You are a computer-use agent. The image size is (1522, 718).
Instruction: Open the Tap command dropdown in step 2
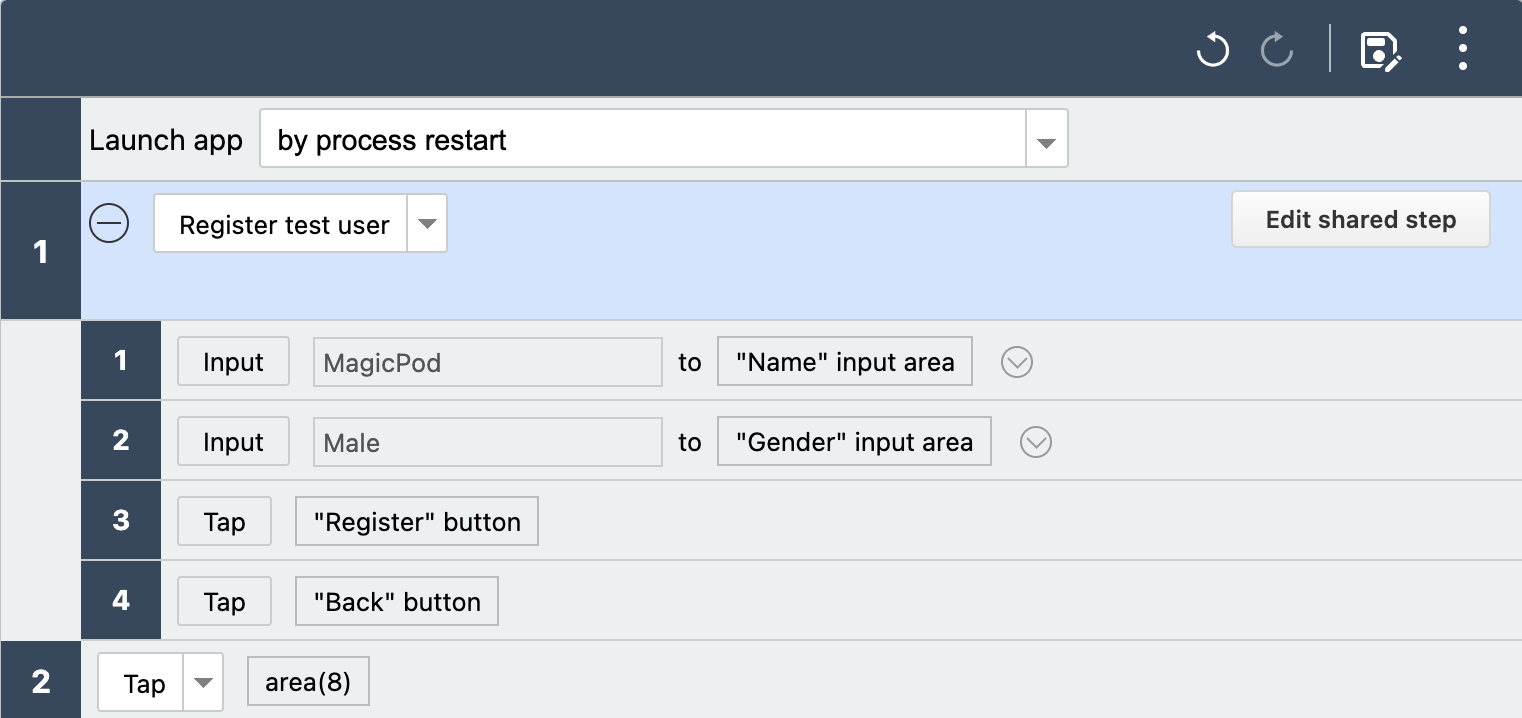pyautogui.click(x=203, y=683)
